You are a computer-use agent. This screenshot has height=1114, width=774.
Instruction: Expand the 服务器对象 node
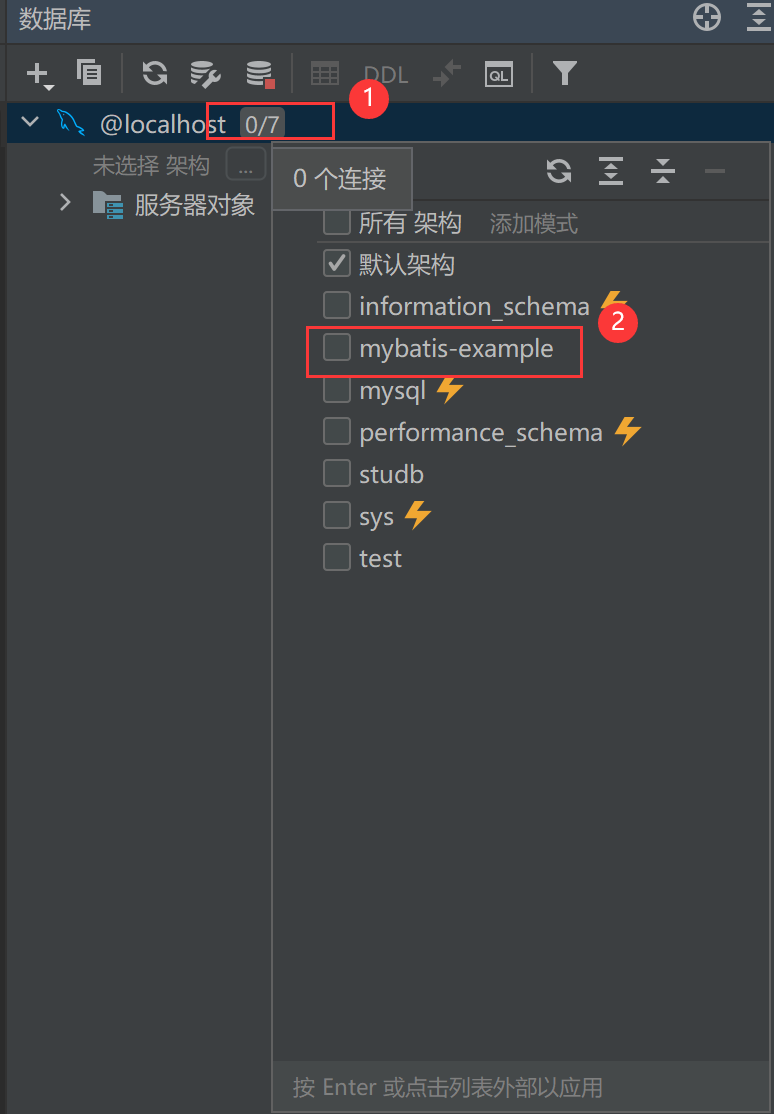point(65,202)
